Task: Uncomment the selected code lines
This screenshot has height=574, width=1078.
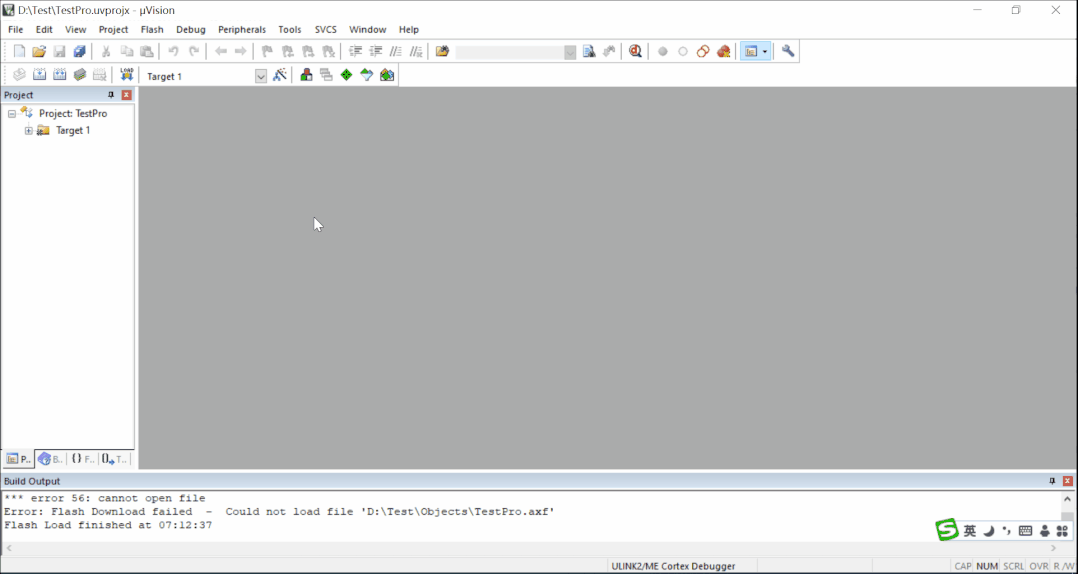Action: tap(416, 52)
